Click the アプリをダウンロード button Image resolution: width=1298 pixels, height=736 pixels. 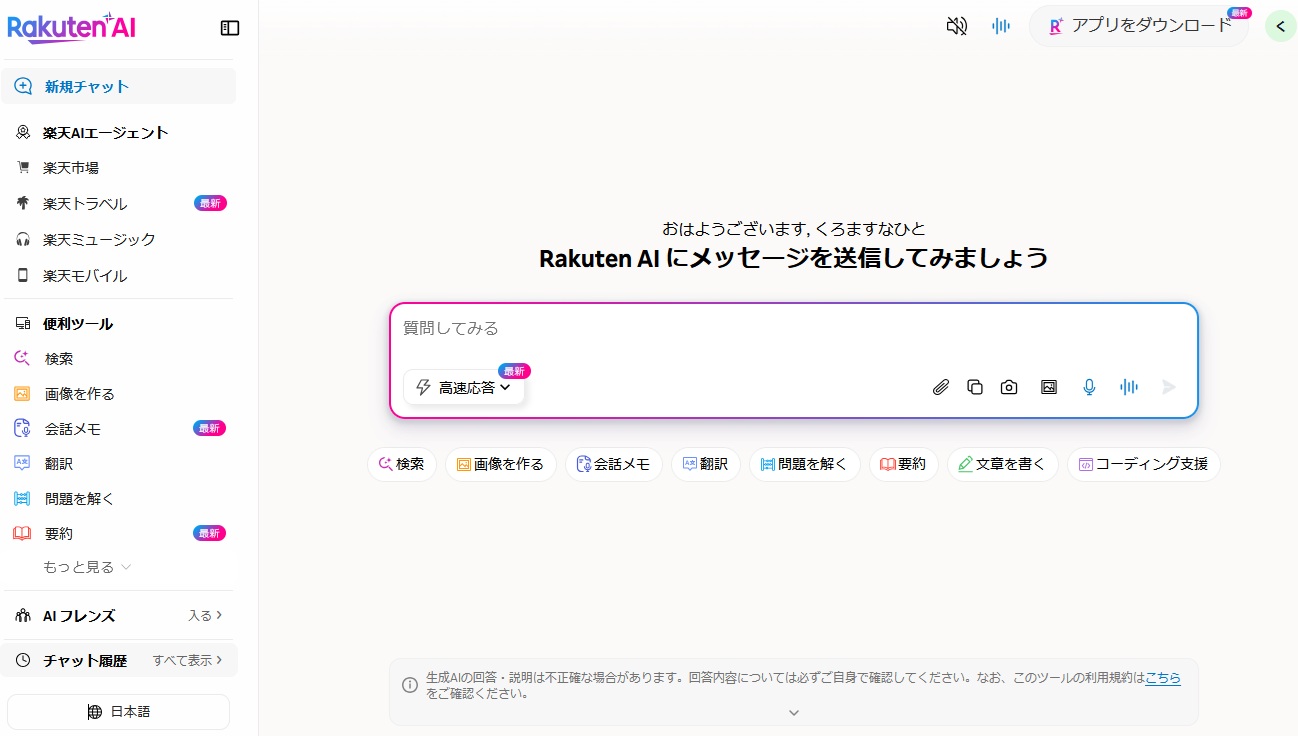pyautogui.click(x=1139, y=26)
